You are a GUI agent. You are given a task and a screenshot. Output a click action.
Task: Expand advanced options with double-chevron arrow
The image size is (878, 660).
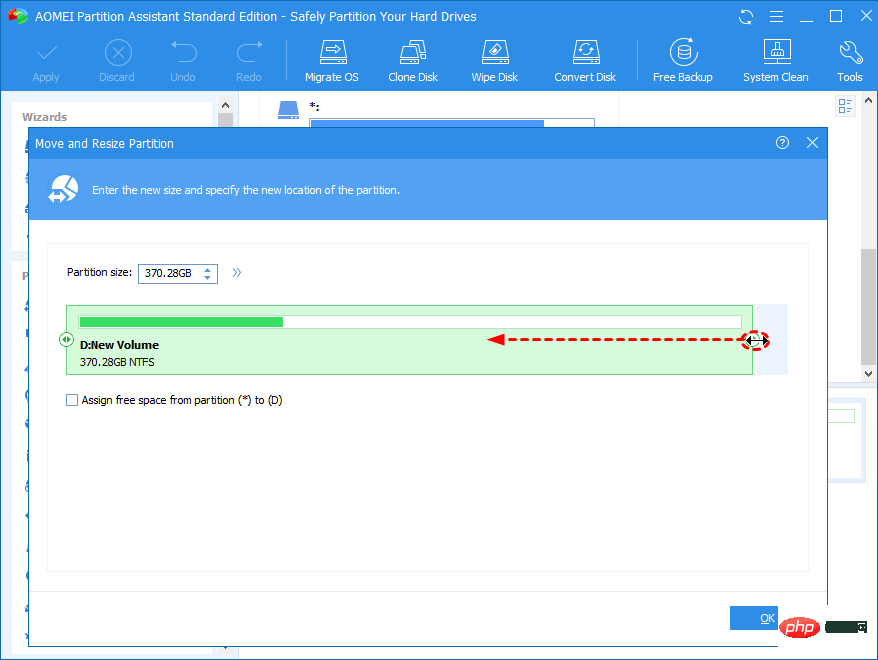[x=237, y=272]
